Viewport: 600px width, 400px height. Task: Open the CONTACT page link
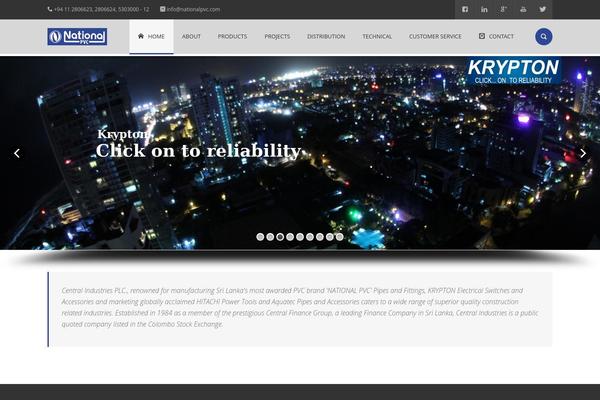coord(501,36)
